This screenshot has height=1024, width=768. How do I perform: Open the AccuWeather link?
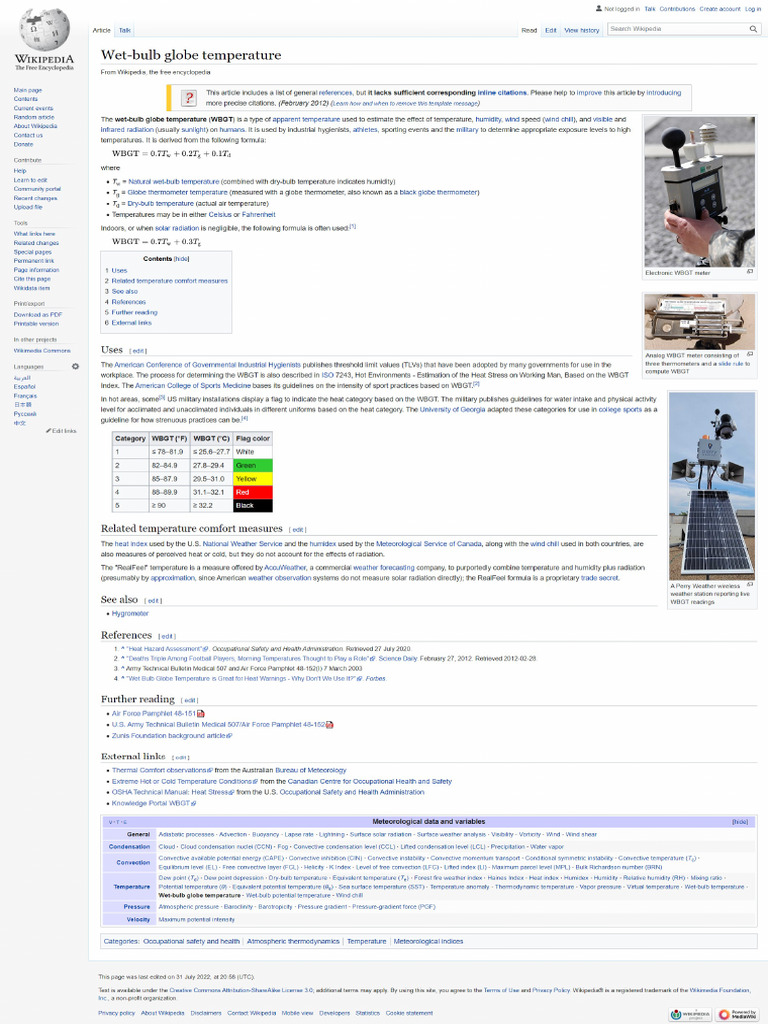(285, 568)
